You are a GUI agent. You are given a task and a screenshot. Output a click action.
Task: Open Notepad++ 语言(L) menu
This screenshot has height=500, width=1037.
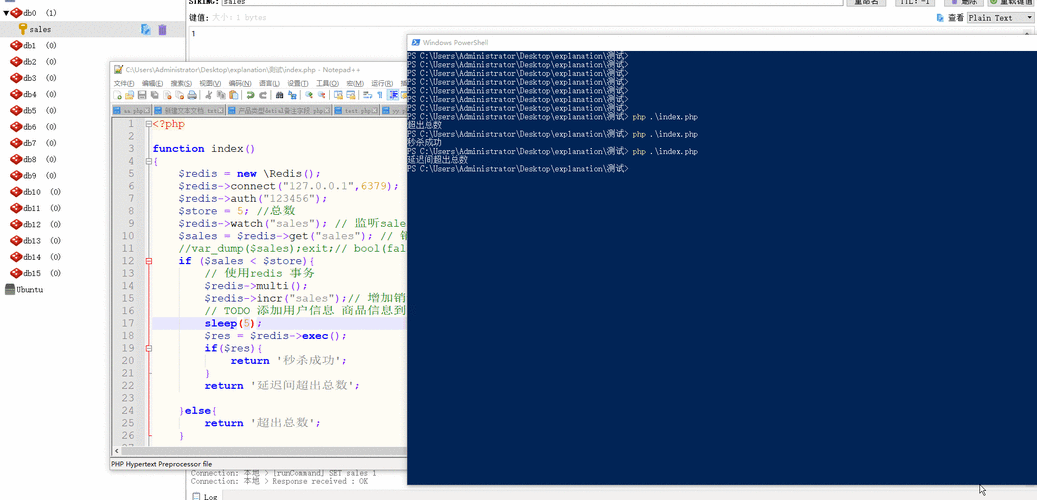coord(269,84)
